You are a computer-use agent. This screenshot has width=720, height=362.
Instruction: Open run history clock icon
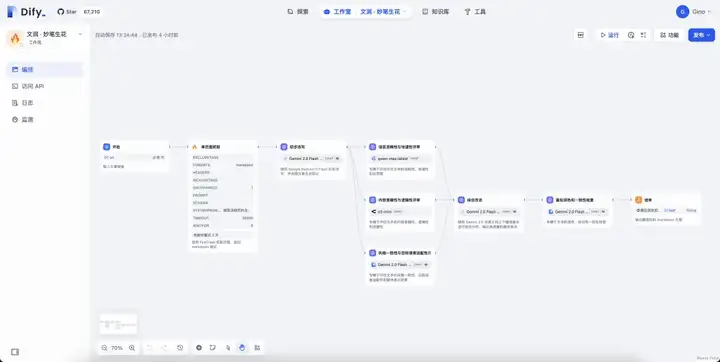point(631,35)
